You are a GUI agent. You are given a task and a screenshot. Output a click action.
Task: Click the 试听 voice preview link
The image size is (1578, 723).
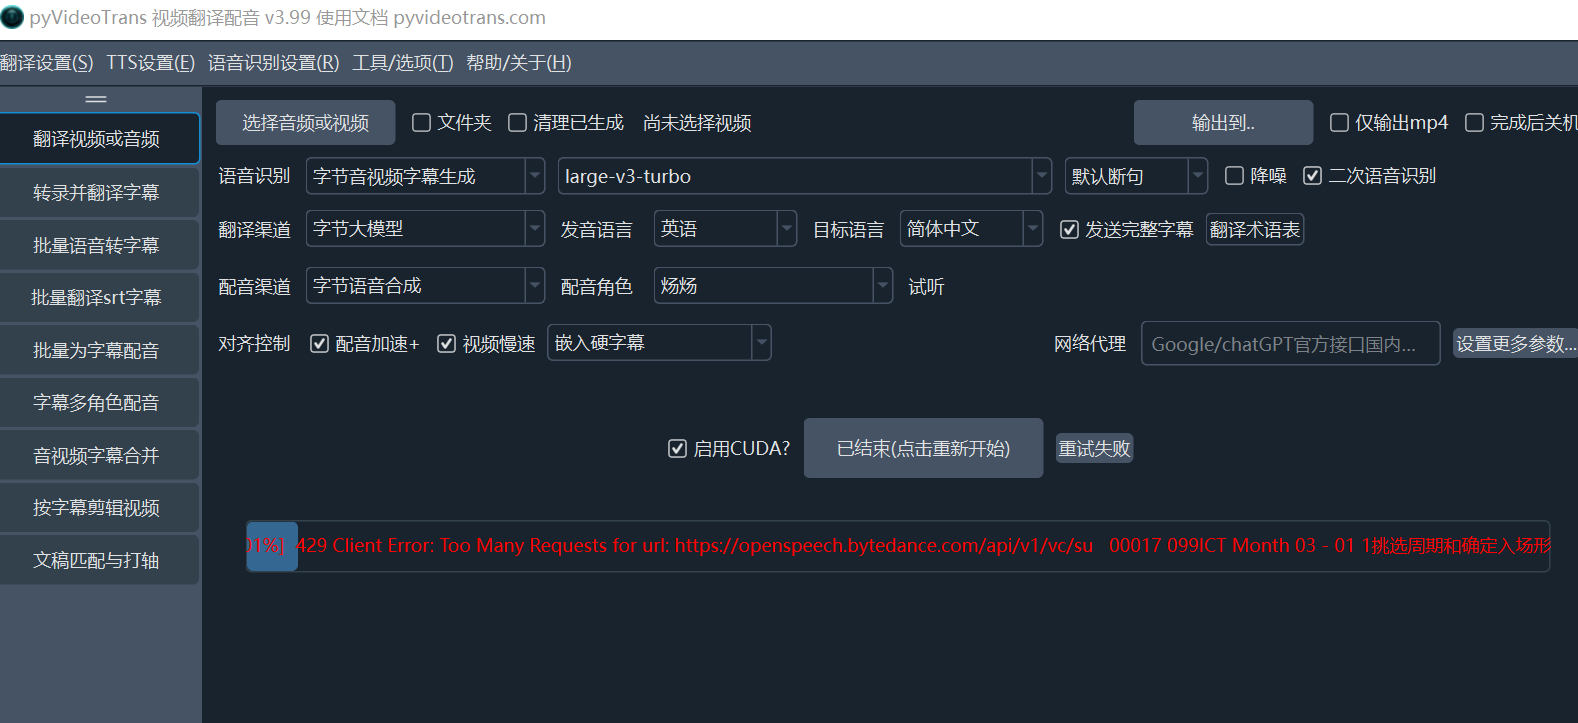coord(925,287)
